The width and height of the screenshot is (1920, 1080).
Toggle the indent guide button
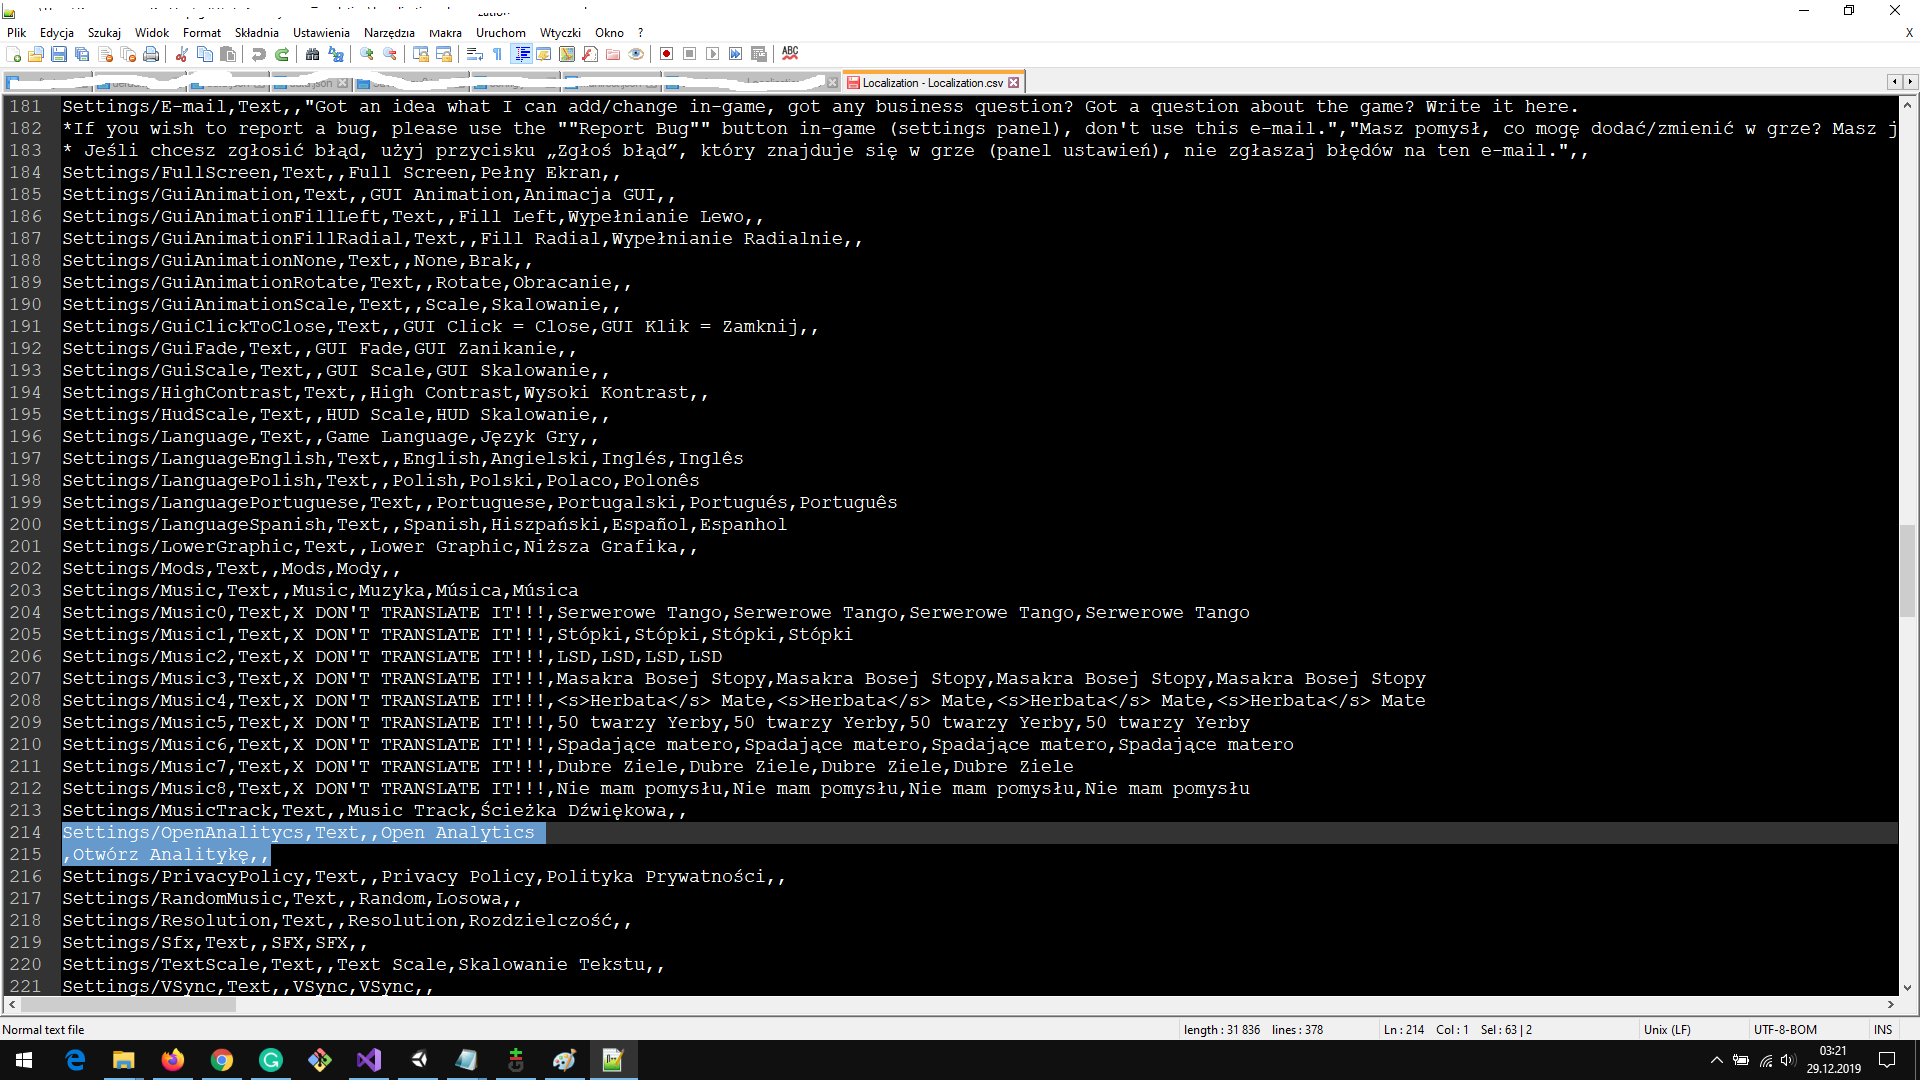pyautogui.click(x=521, y=54)
